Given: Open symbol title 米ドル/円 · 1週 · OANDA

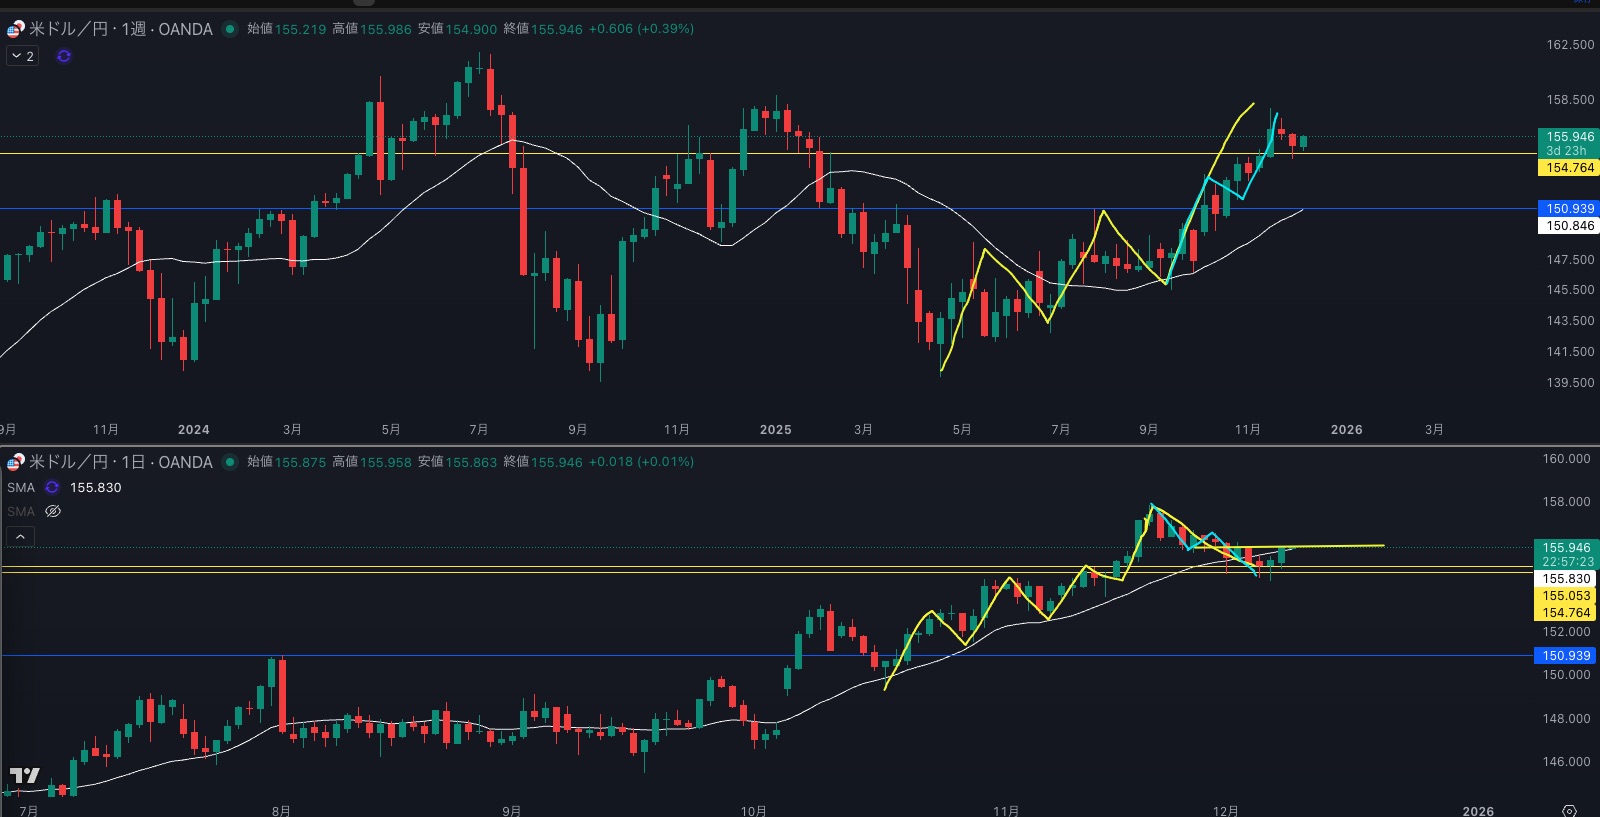Looking at the screenshot, I should (120, 29).
